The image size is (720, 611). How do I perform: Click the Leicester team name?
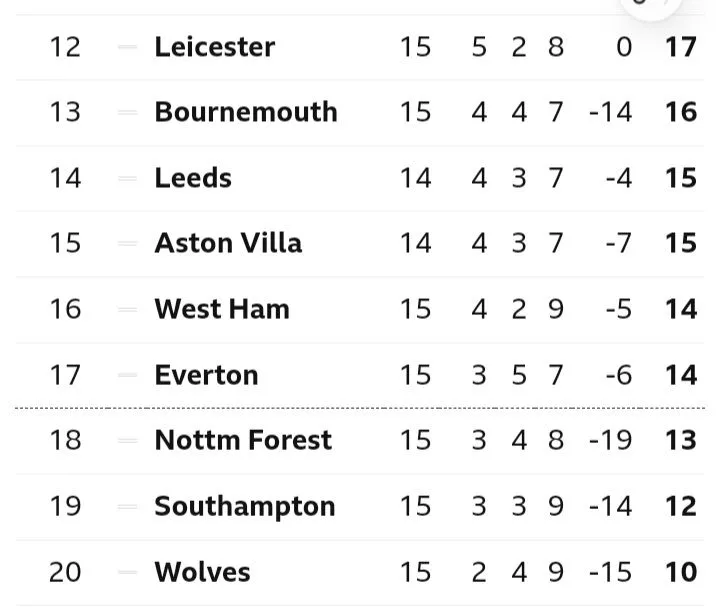point(214,47)
